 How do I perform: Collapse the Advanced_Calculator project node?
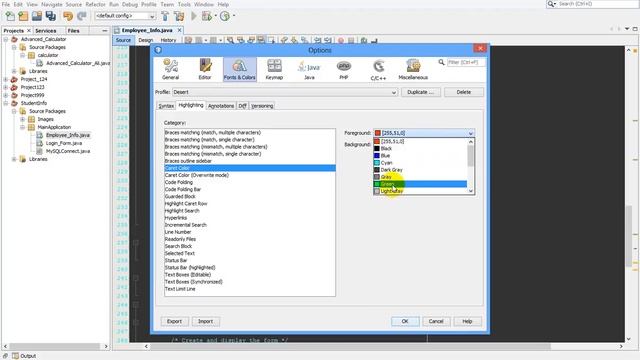(x=6, y=40)
